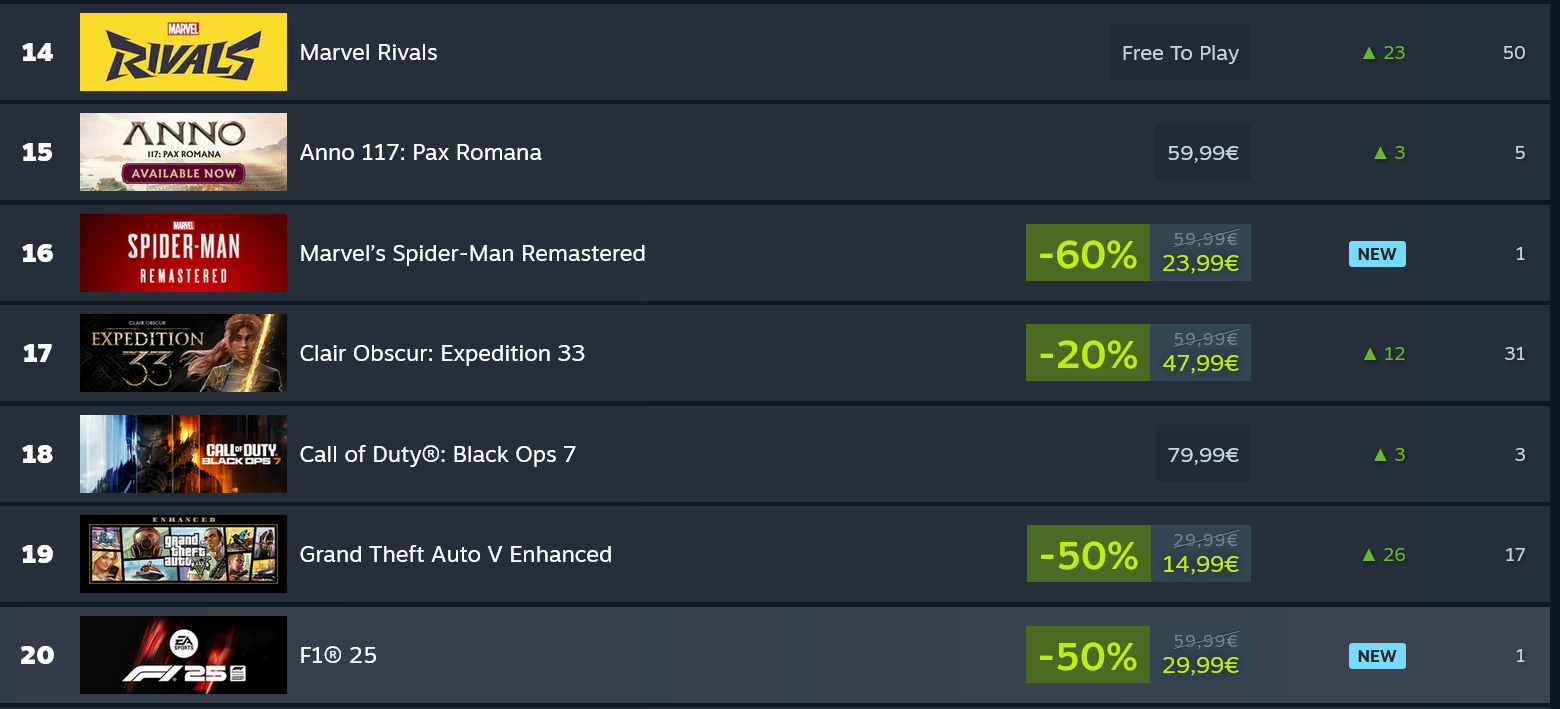Viewport: 1560px width, 709px height.
Task: Click the Anno 117: Pax Romana title
Action: click(420, 152)
